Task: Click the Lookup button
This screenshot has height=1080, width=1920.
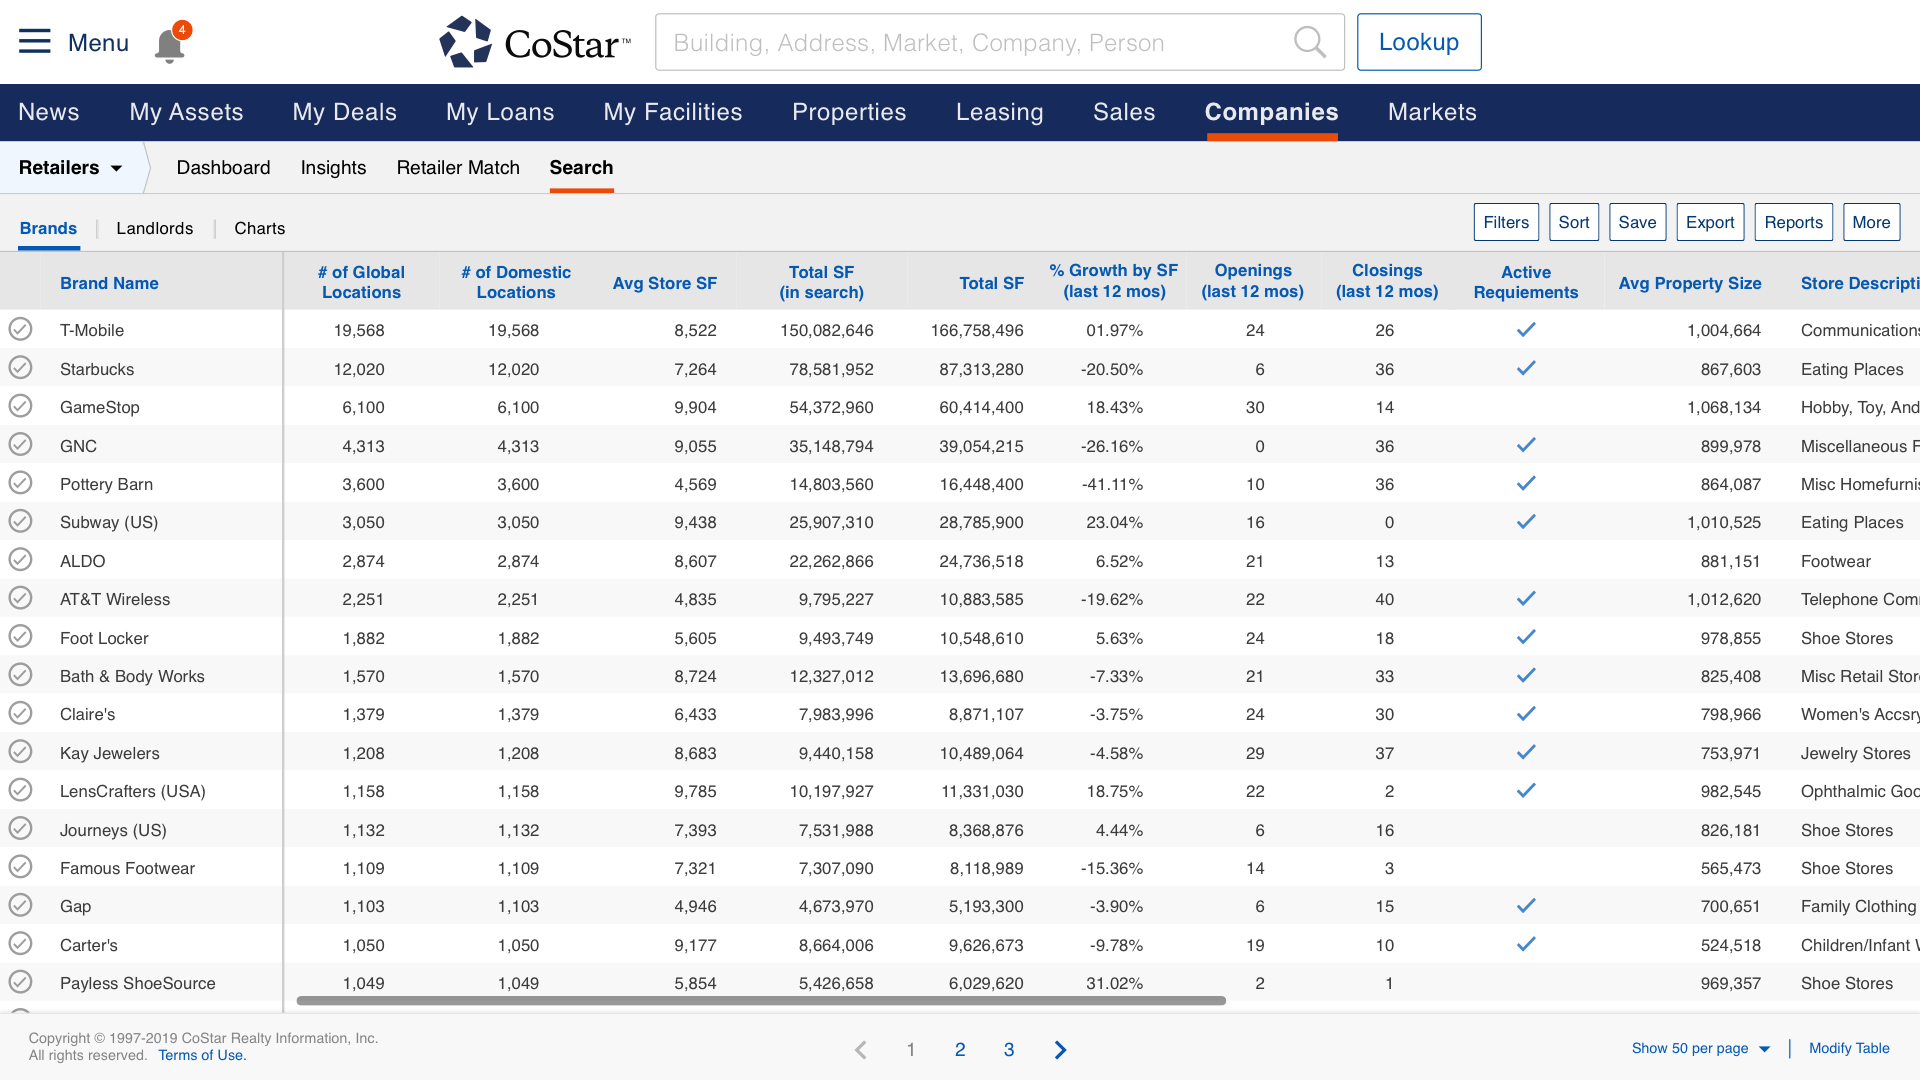Action: coord(1418,42)
